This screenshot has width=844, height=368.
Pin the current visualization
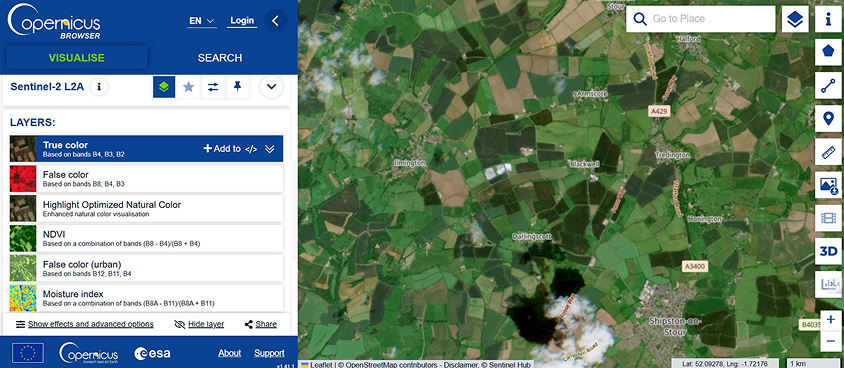coord(237,87)
